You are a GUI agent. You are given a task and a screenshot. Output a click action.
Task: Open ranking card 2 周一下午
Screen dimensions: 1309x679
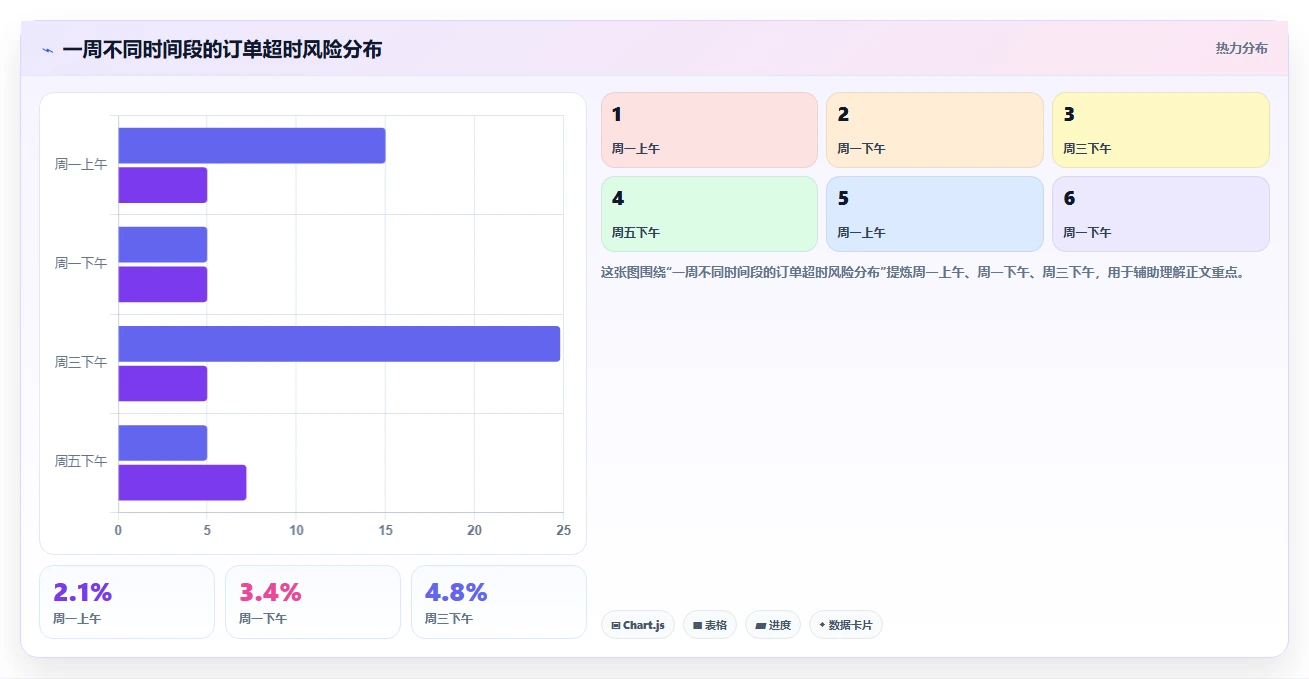click(x=935, y=130)
